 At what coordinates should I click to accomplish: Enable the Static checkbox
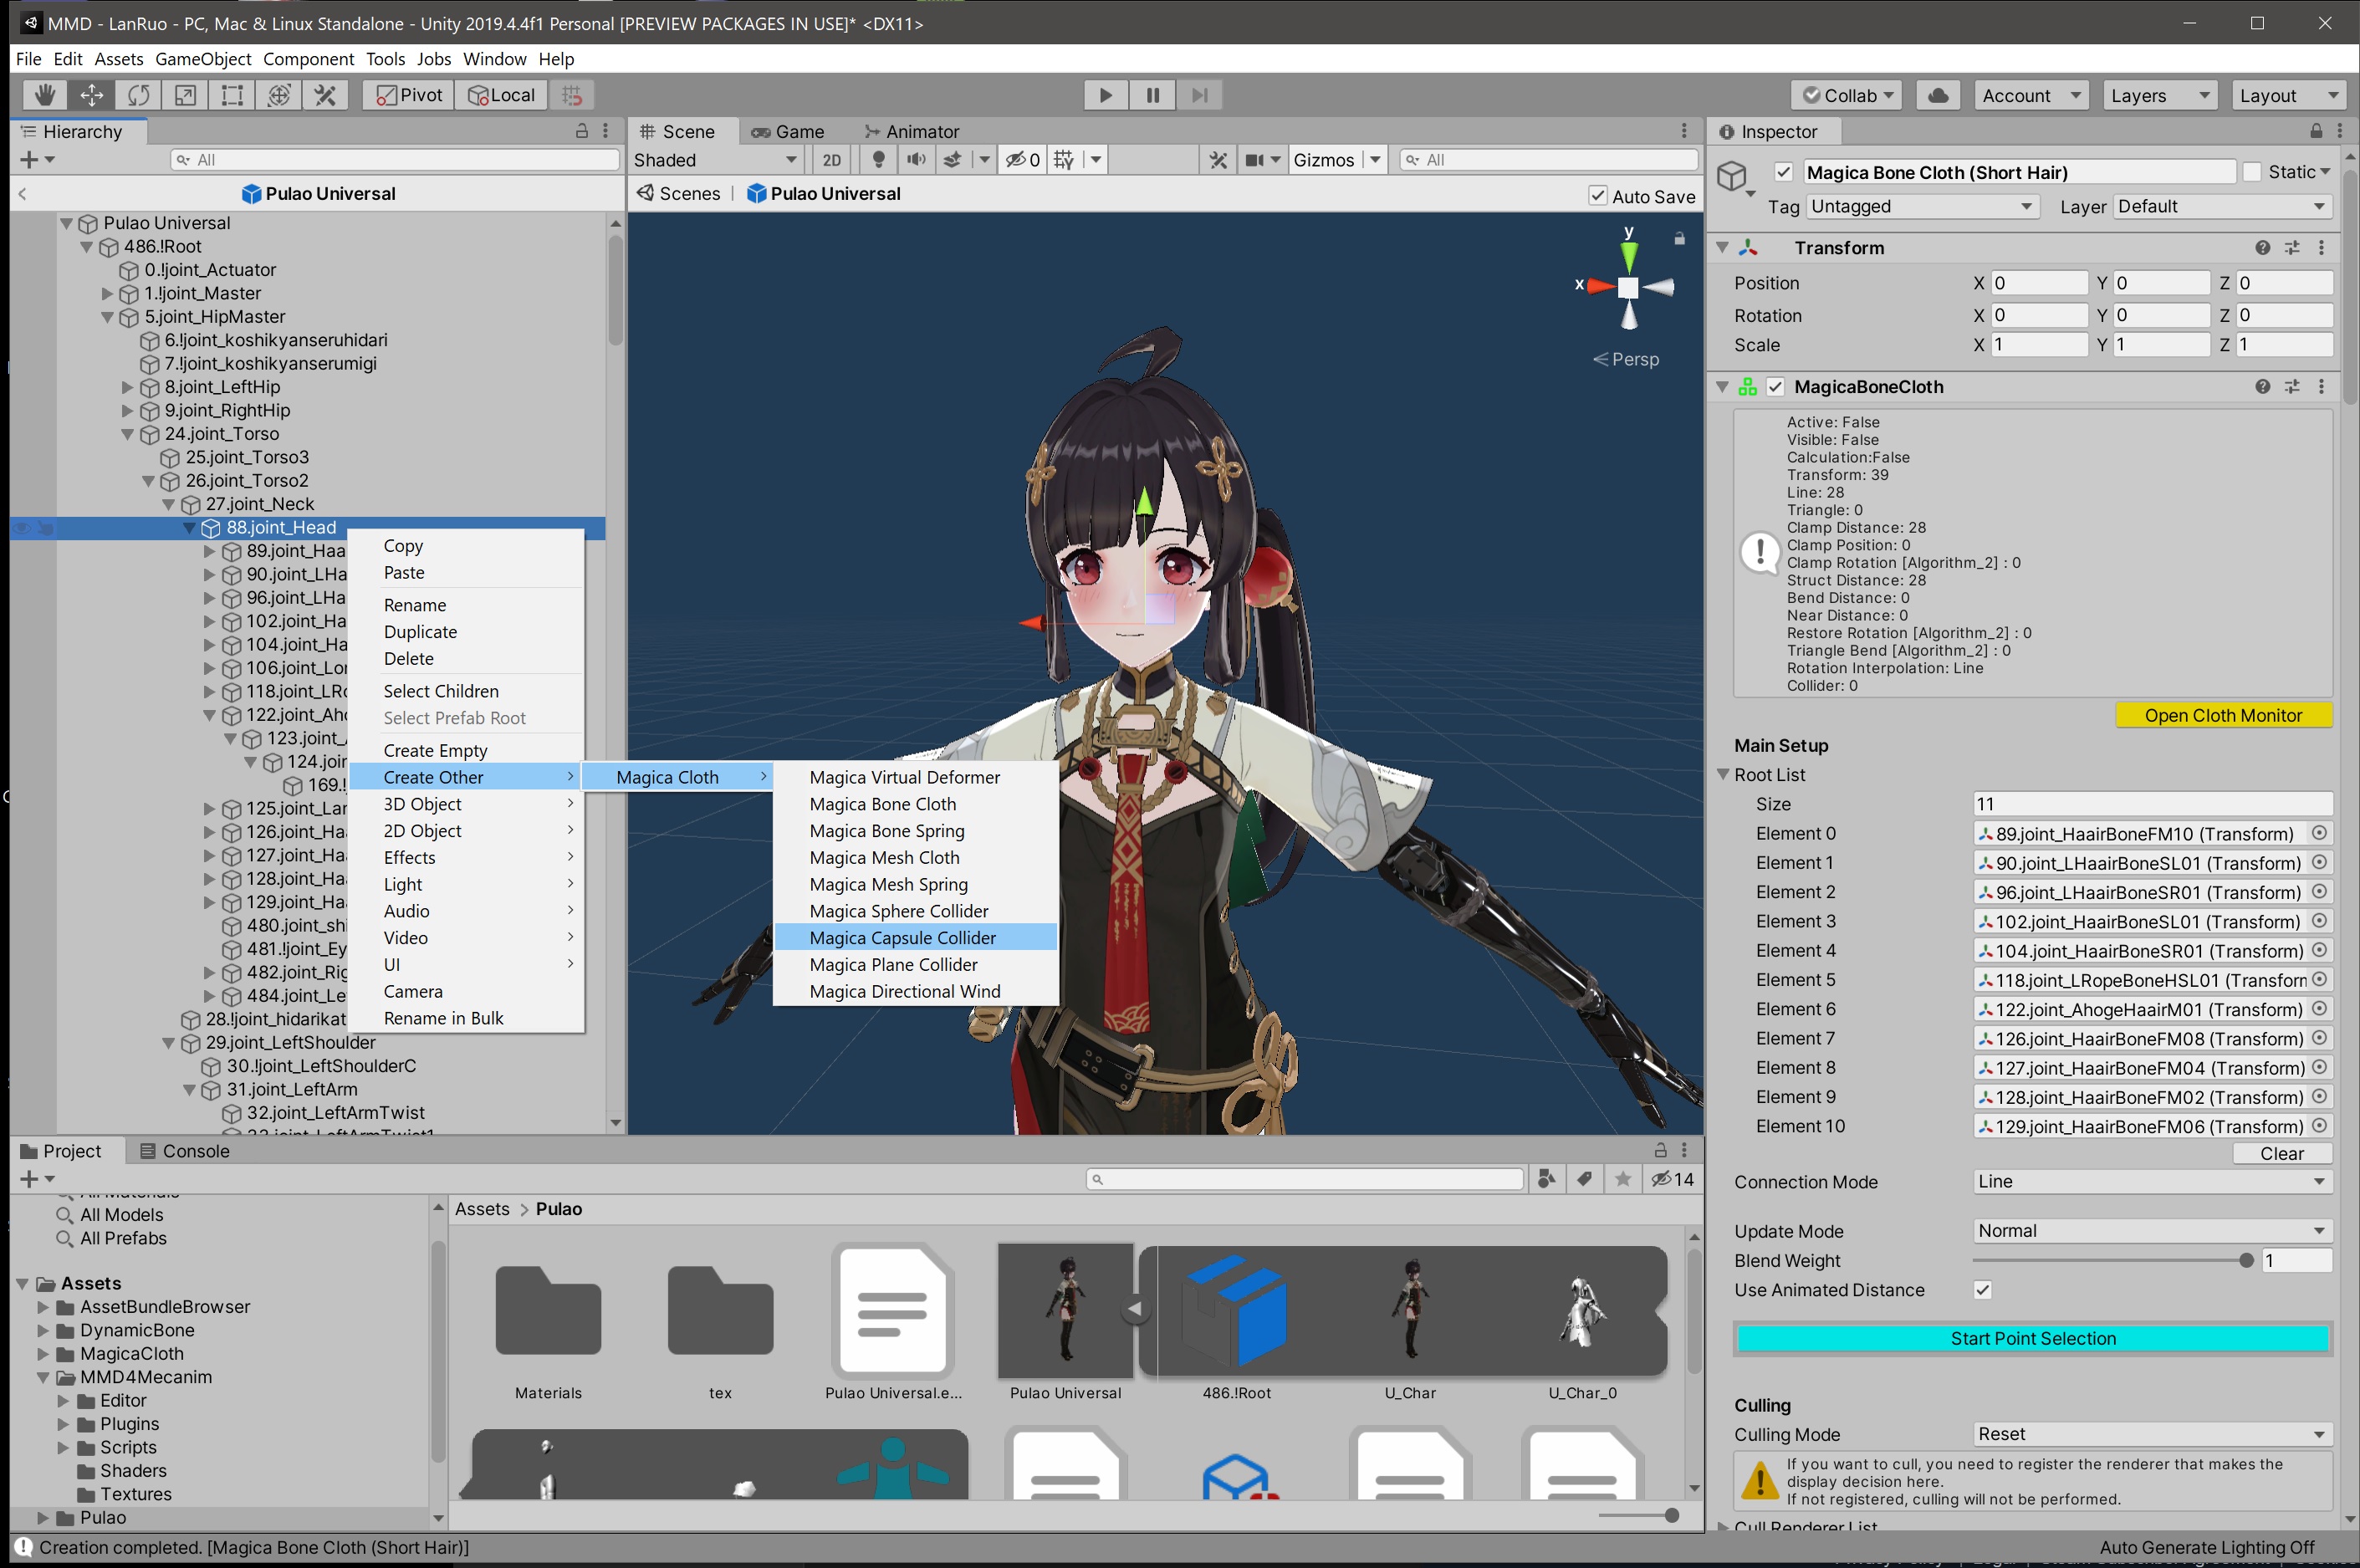2252,172
